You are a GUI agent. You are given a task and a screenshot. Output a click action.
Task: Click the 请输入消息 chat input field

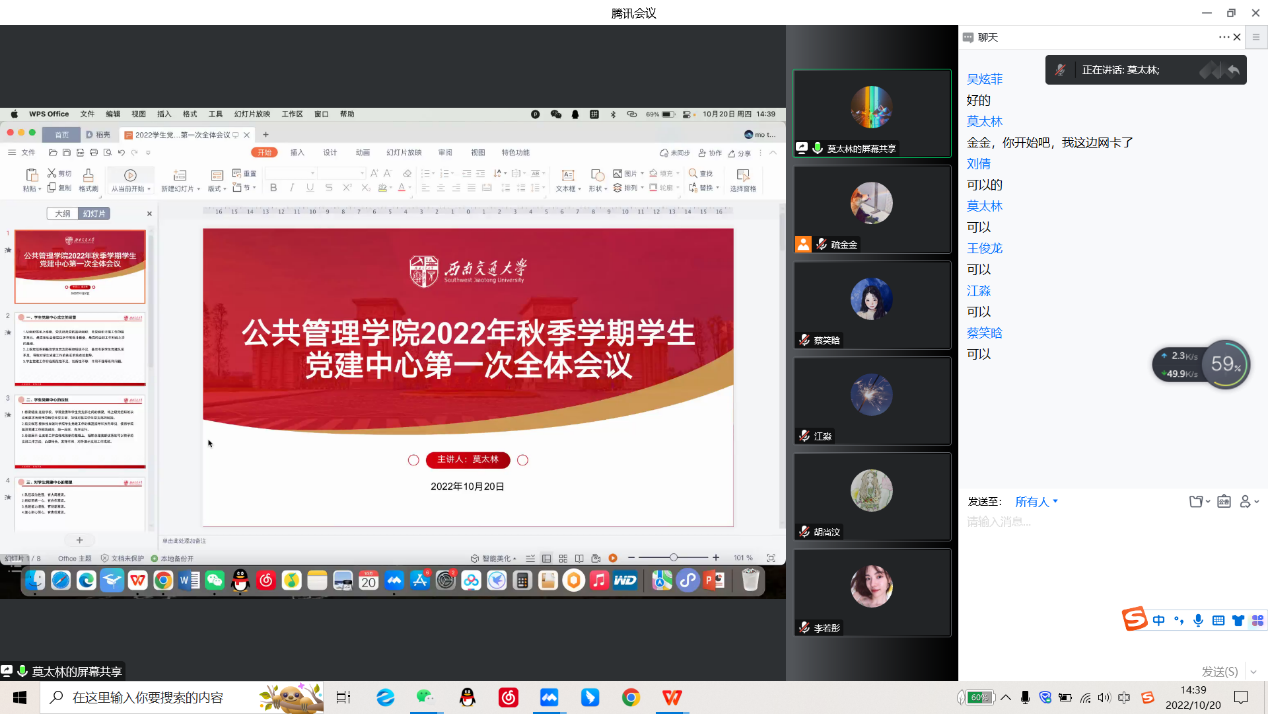[1100, 522]
